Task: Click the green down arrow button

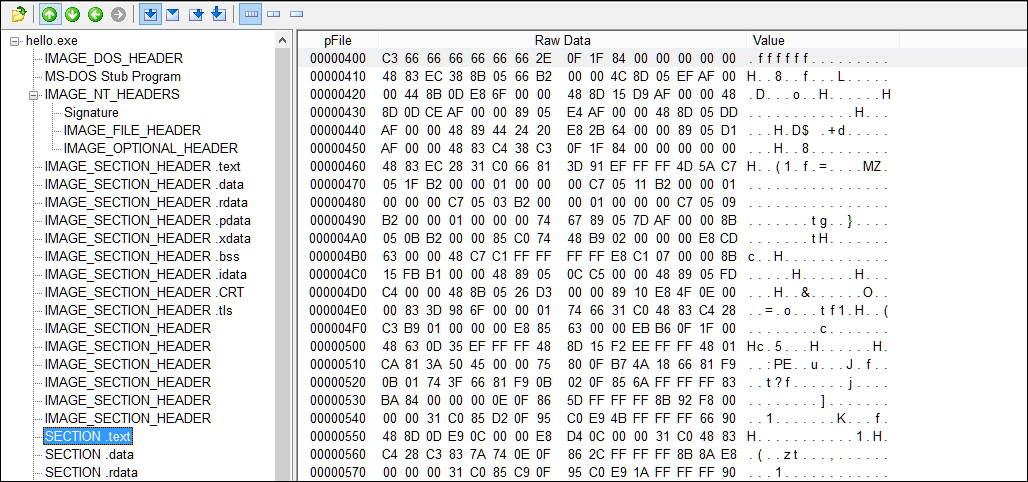Action: pos(73,14)
